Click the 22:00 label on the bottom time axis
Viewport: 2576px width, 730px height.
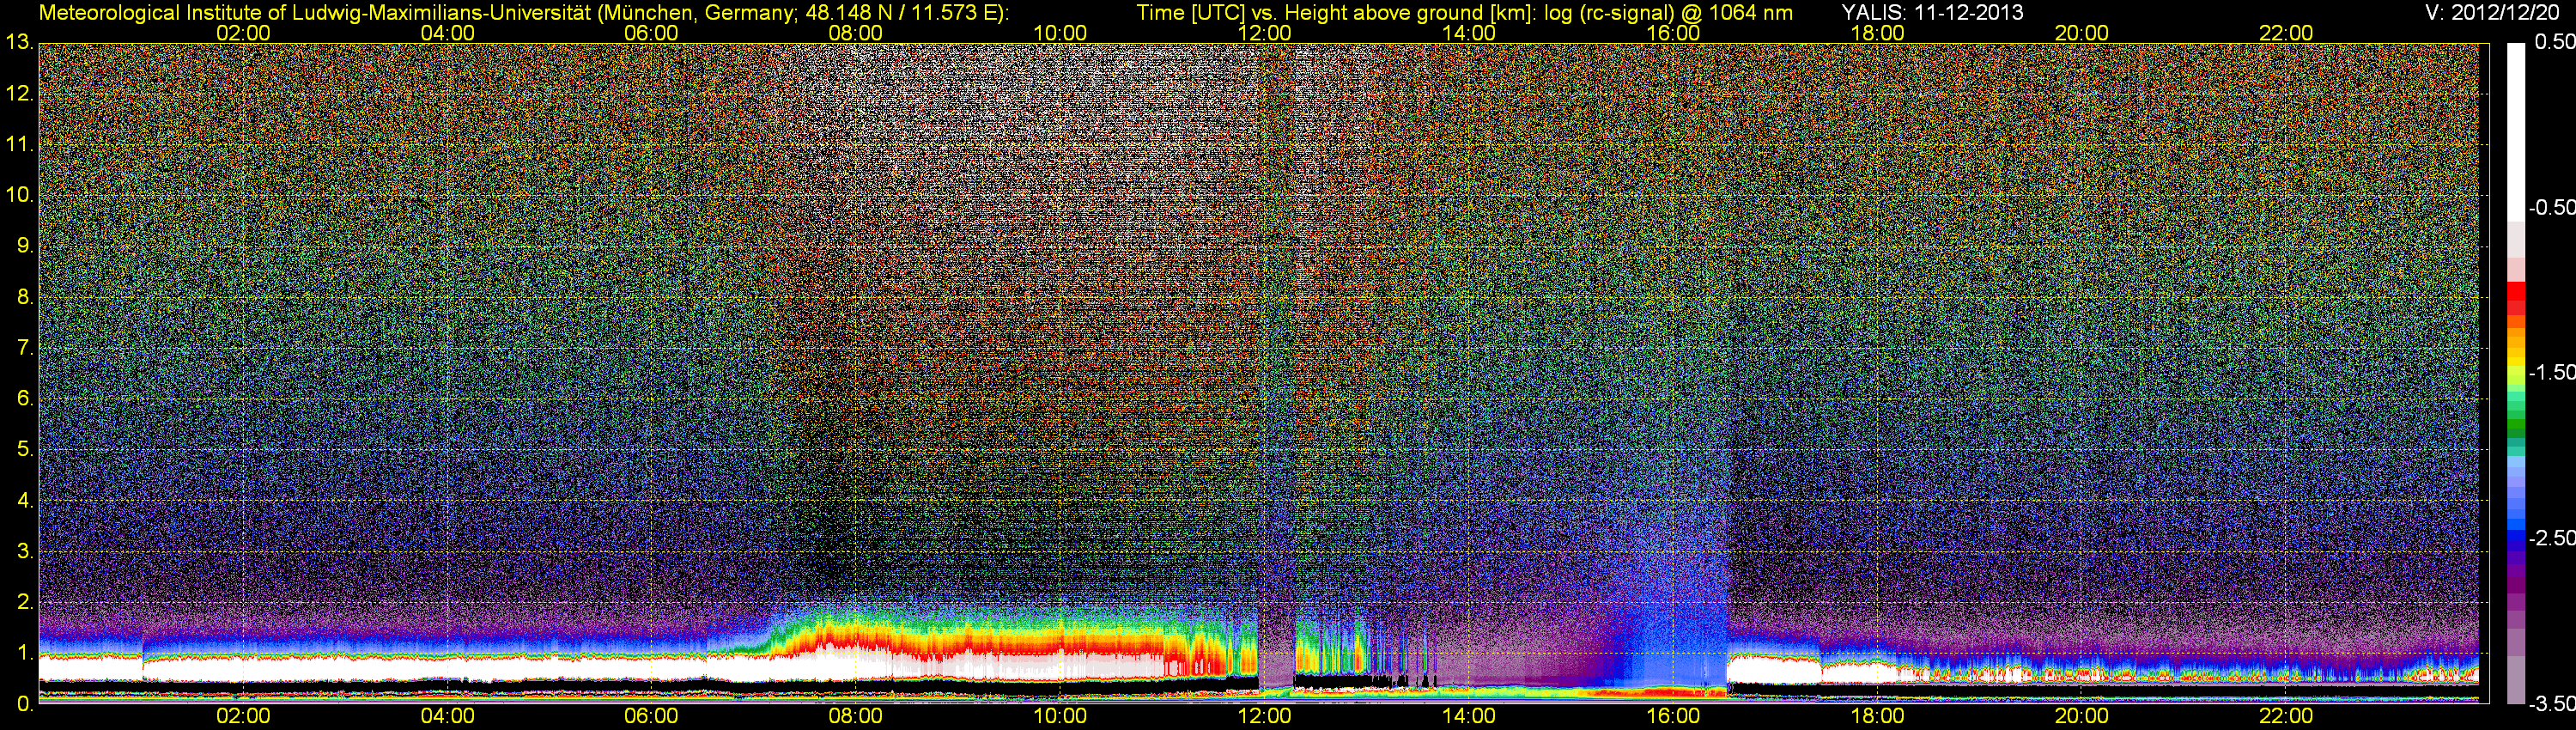(2286, 716)
